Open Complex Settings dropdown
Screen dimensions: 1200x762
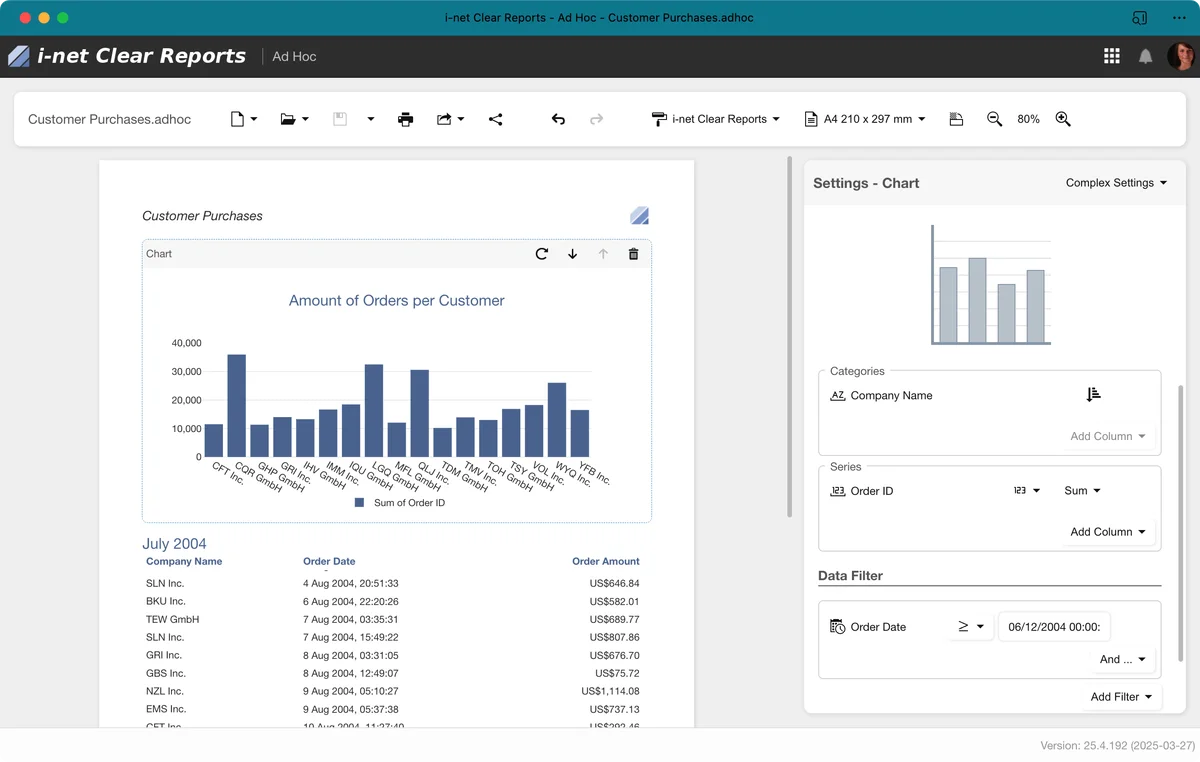click(x=1116, y=183)
